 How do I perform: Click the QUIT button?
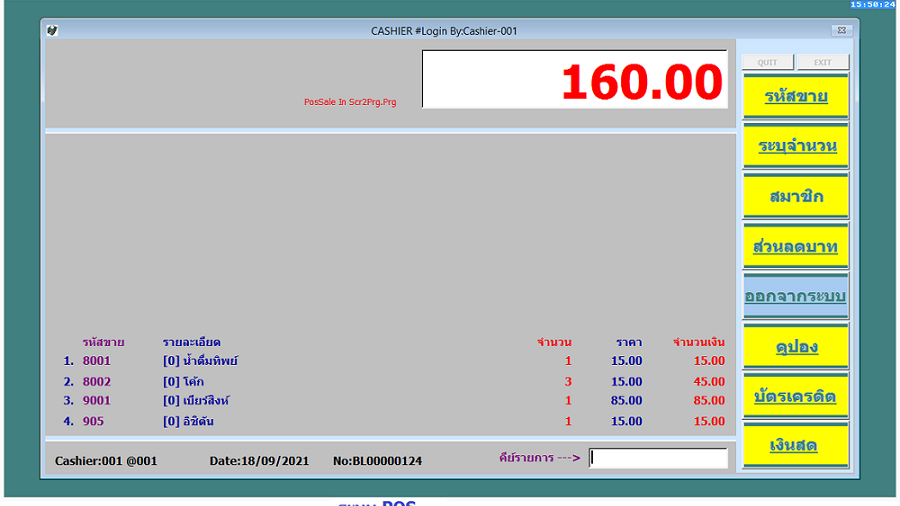[x=767, y=62]
